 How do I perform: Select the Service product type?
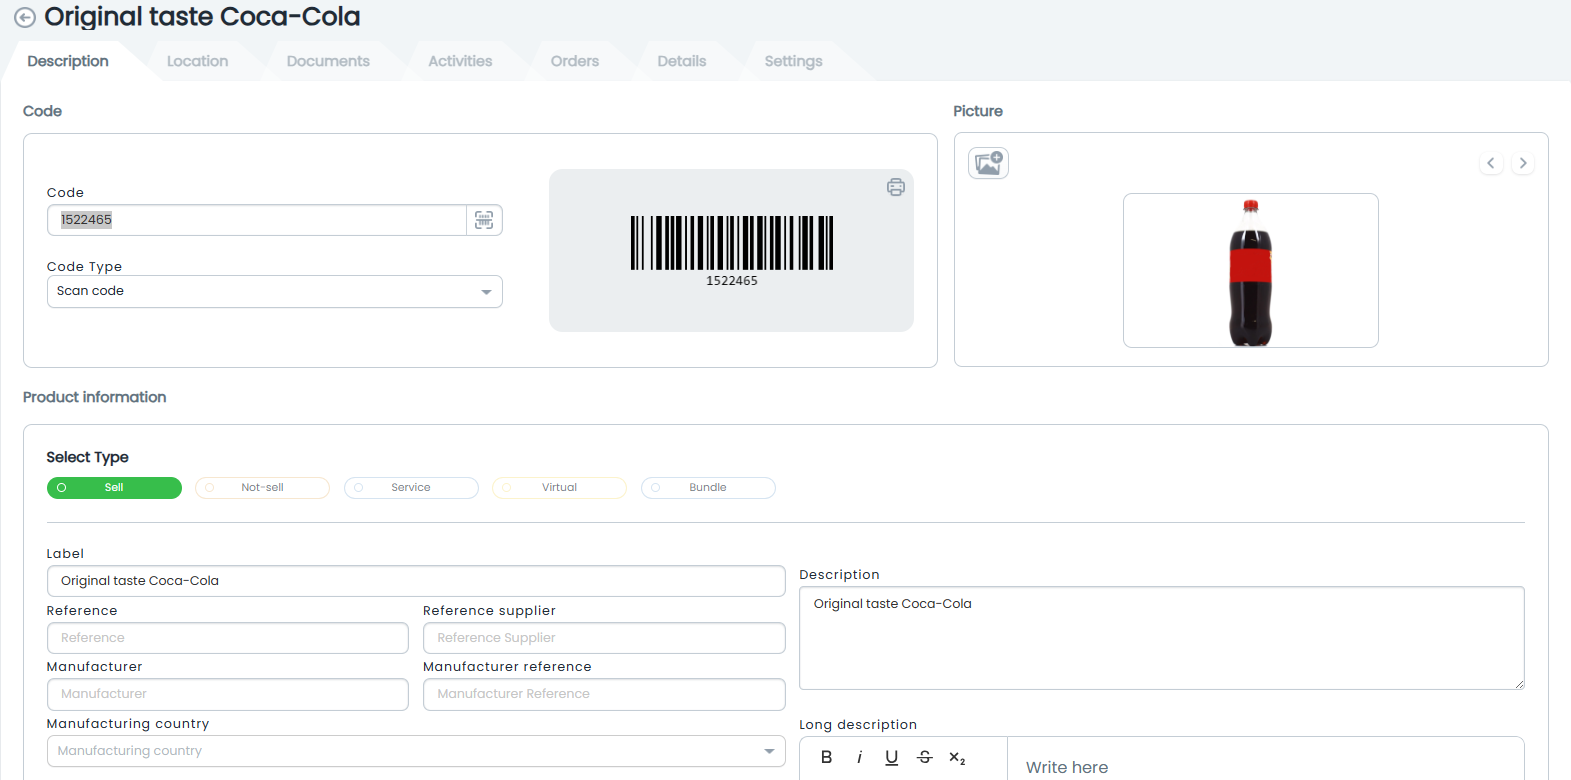(x=411, y=488)
